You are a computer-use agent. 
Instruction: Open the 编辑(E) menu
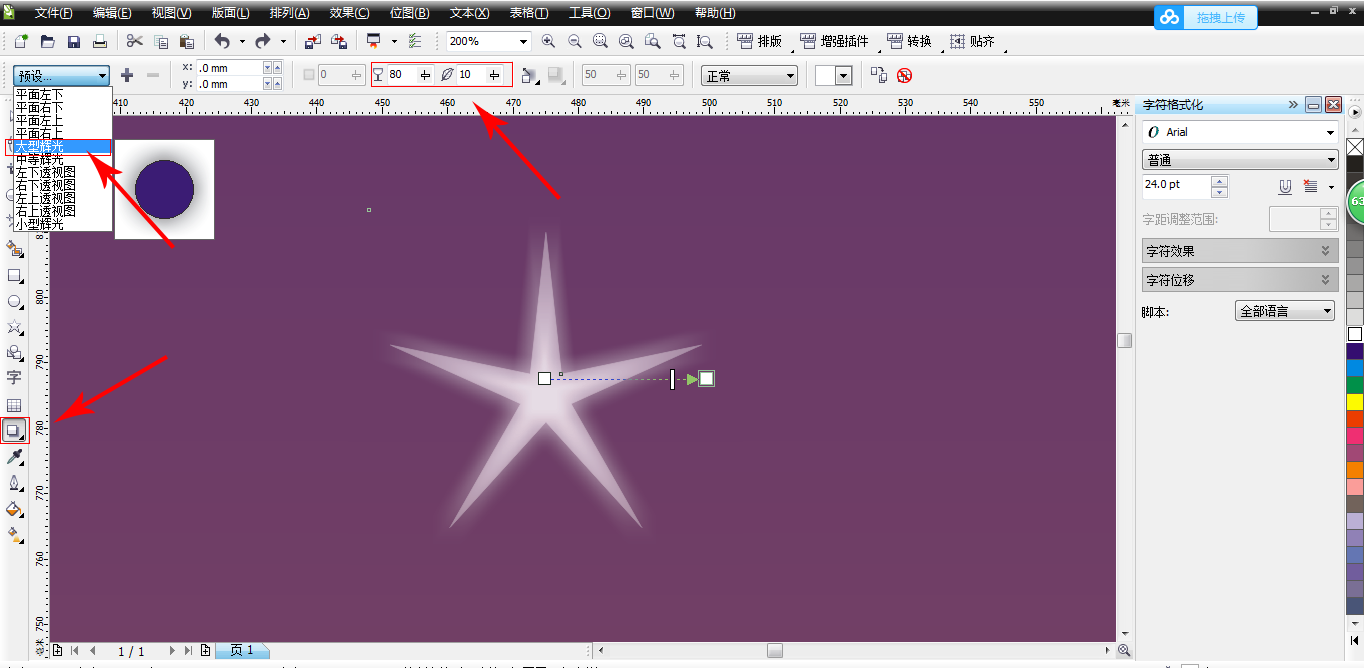pyautogui.click(x=112, y=13)
